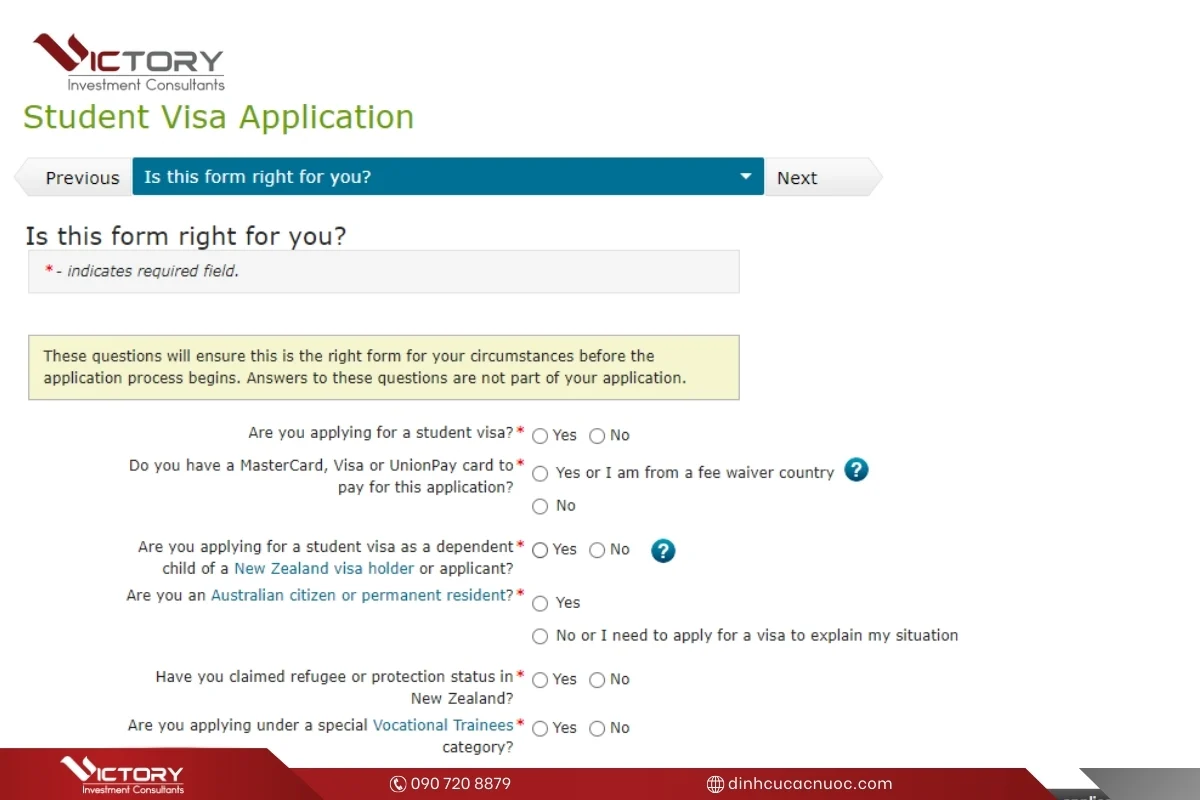Viewport: 1200px width, 800px height.
Task: Open the 'Vocational Trainees' link
Action: pos(442,725)
